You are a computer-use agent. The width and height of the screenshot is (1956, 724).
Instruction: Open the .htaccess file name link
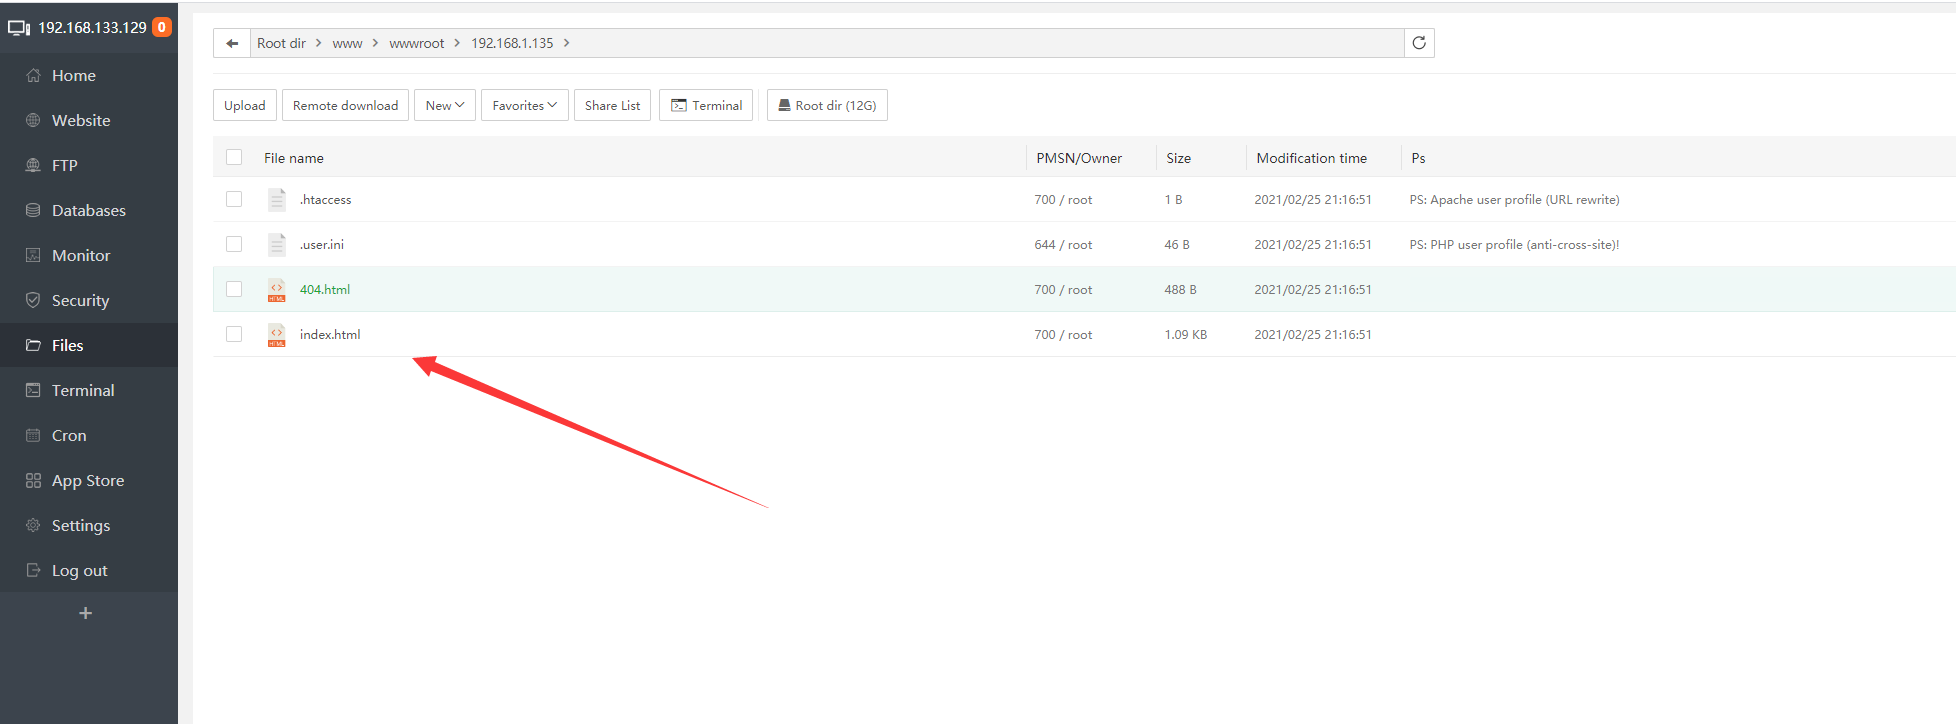[x=326, y=199]
